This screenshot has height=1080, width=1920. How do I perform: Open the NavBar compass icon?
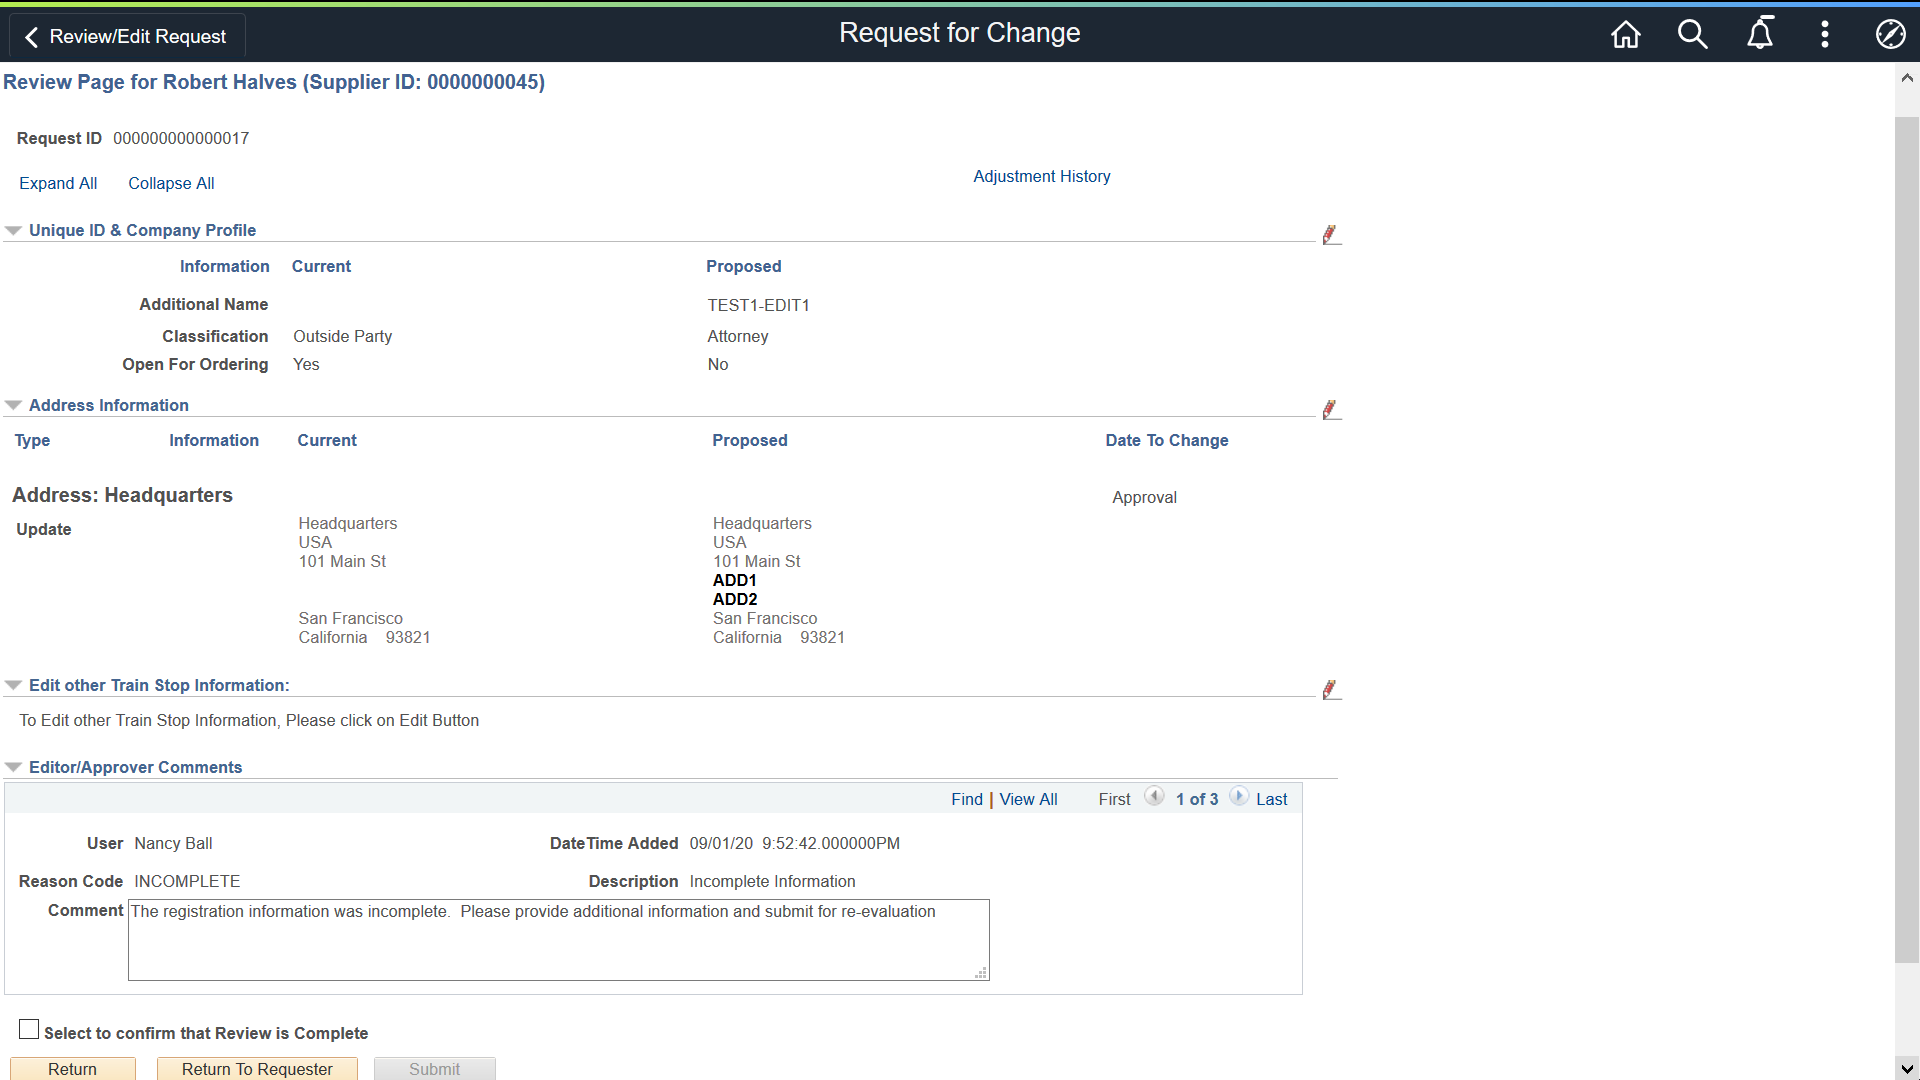coord(1891,33)
